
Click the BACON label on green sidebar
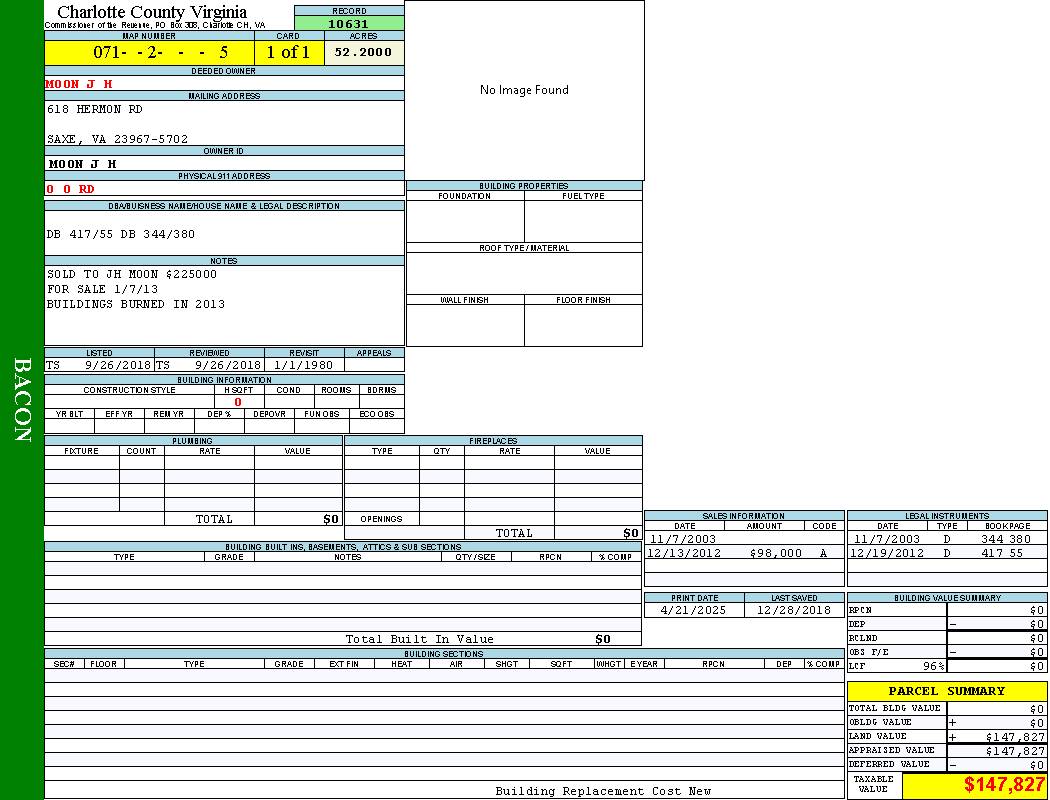pos(22,400)
